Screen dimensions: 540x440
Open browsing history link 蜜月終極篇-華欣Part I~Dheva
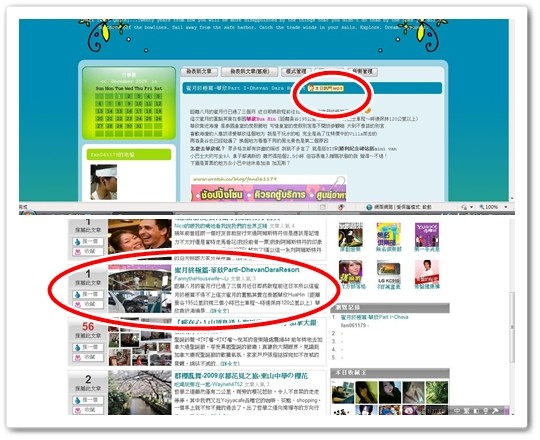click(x=374, y=317)
